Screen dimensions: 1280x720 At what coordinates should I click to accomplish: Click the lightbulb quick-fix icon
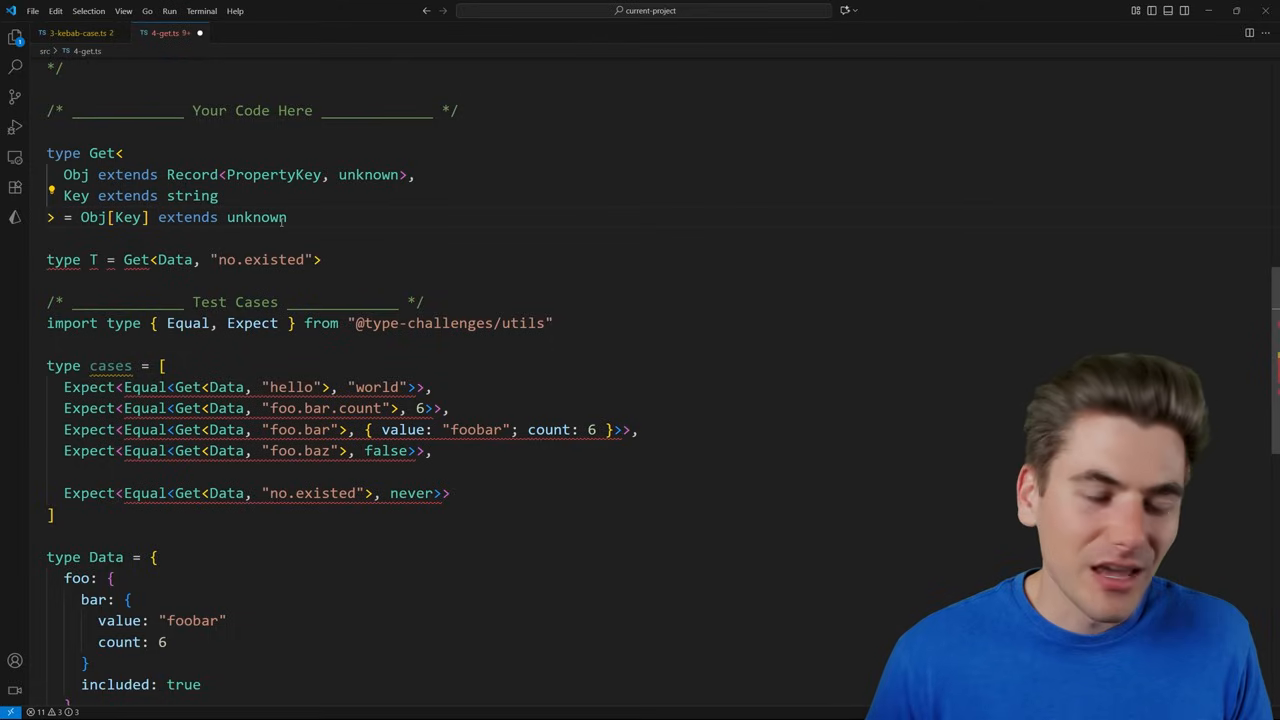(x=52, y=189)
